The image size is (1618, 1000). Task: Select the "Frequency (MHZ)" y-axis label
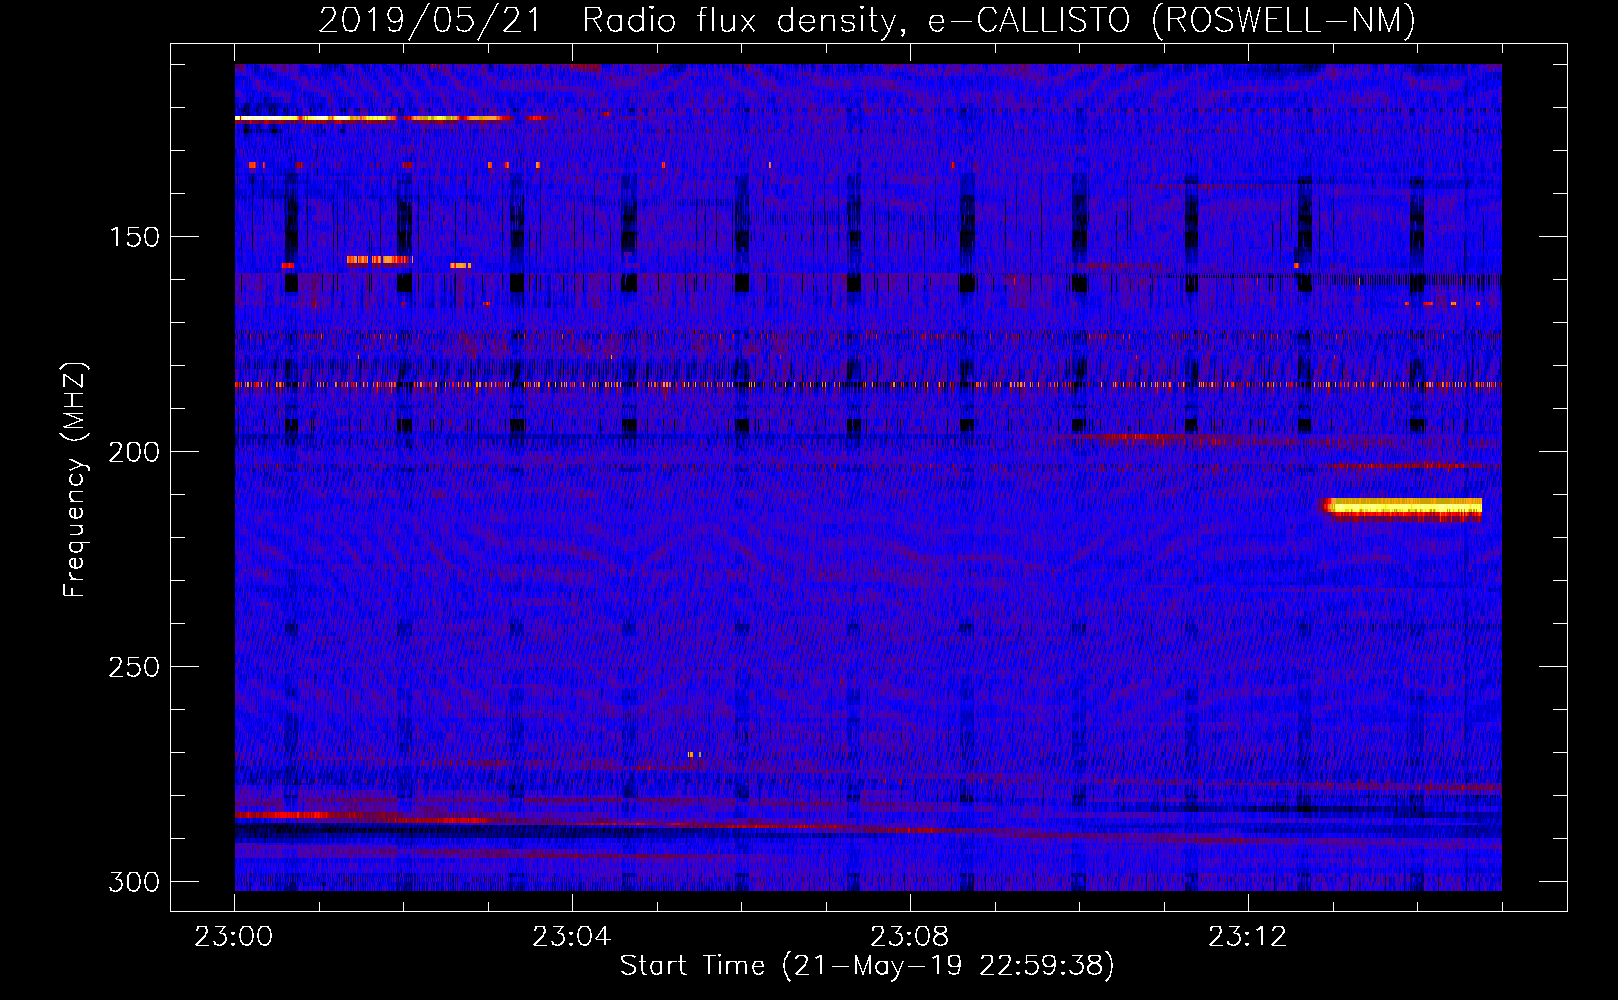(x=75, y=479)
